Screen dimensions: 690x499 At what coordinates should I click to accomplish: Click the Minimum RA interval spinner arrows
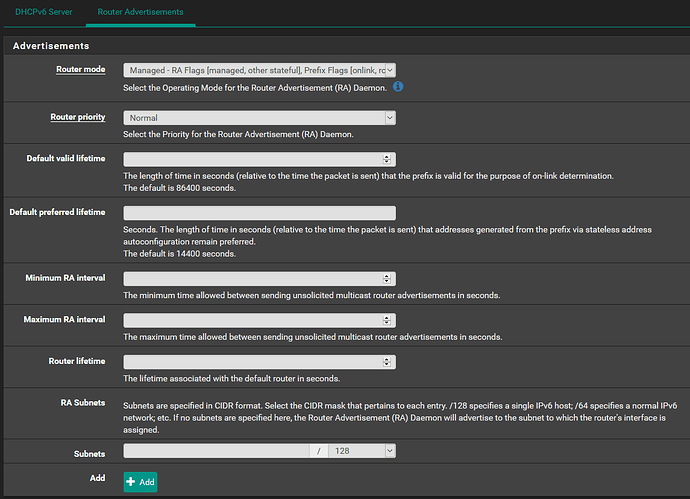click(x=387, y=279)
